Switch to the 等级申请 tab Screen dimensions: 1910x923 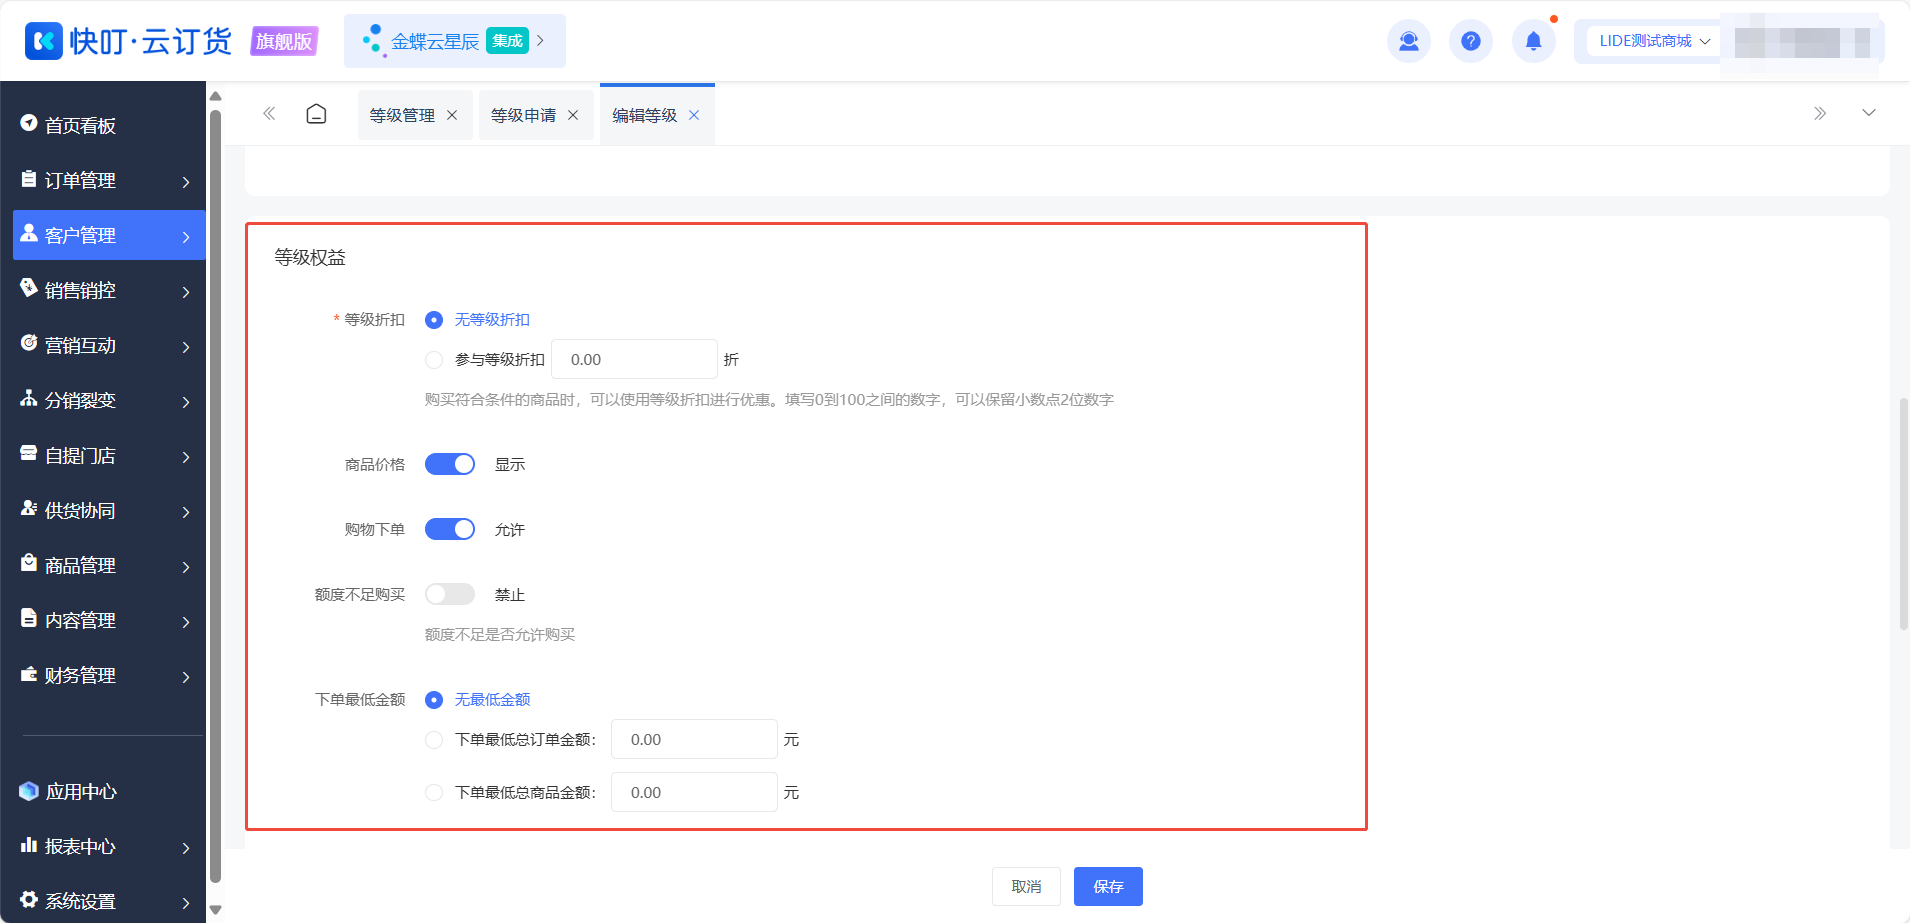tap(523, 115)
